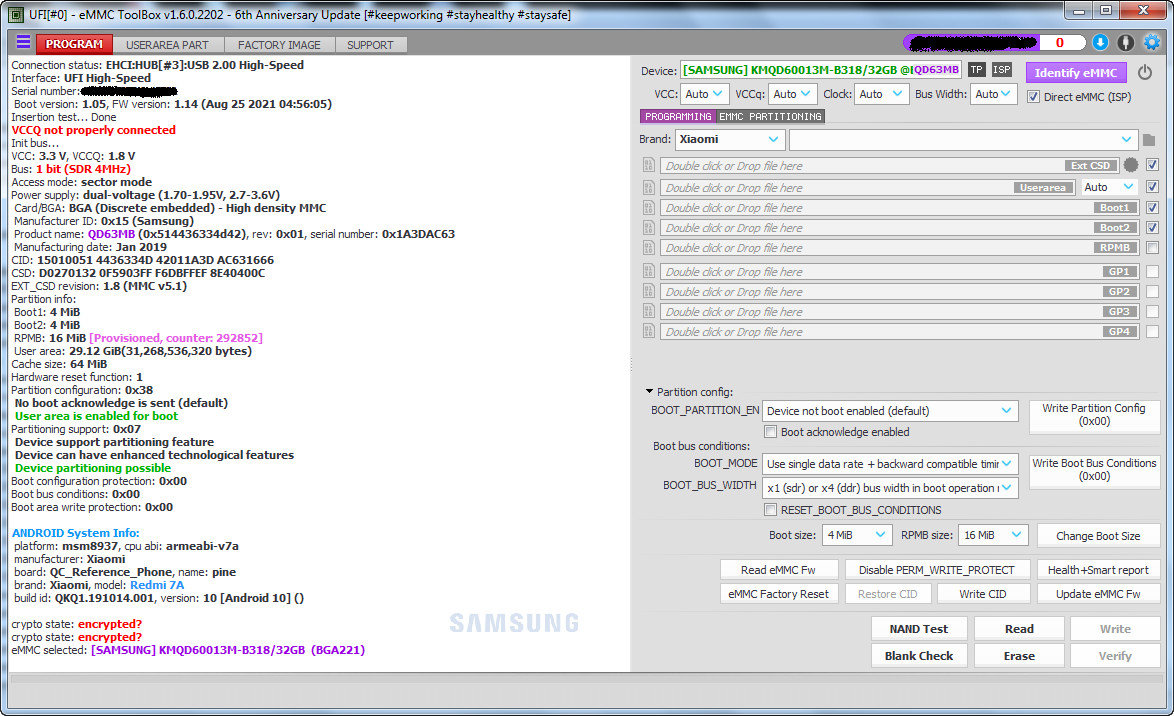Click the file icon on GP4 row
Image resolution: width=1174 pixels, height=716 pixels.
pos(648,331)
